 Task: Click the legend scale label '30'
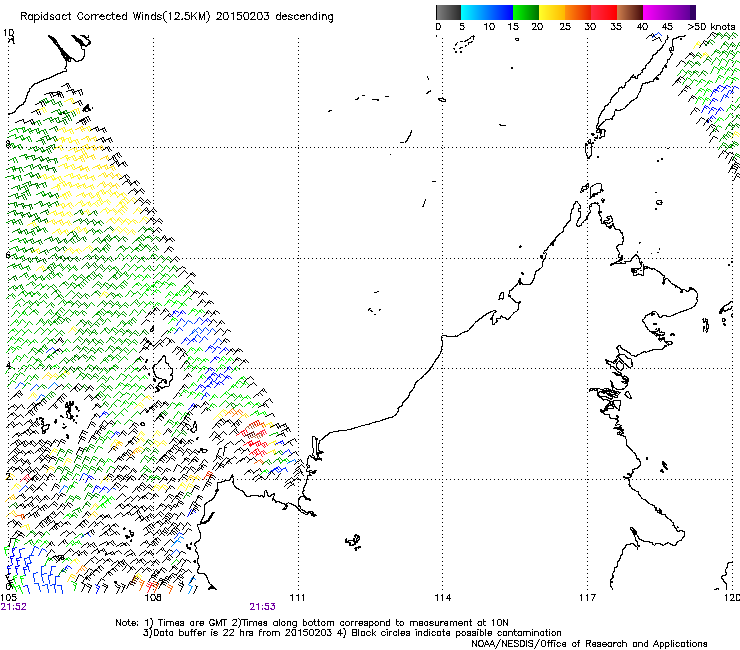(590, 26)
